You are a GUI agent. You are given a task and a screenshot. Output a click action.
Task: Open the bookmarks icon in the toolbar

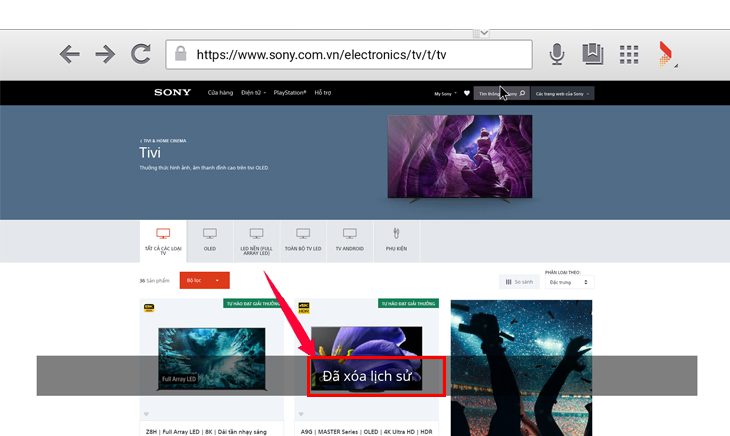point(593,54)
